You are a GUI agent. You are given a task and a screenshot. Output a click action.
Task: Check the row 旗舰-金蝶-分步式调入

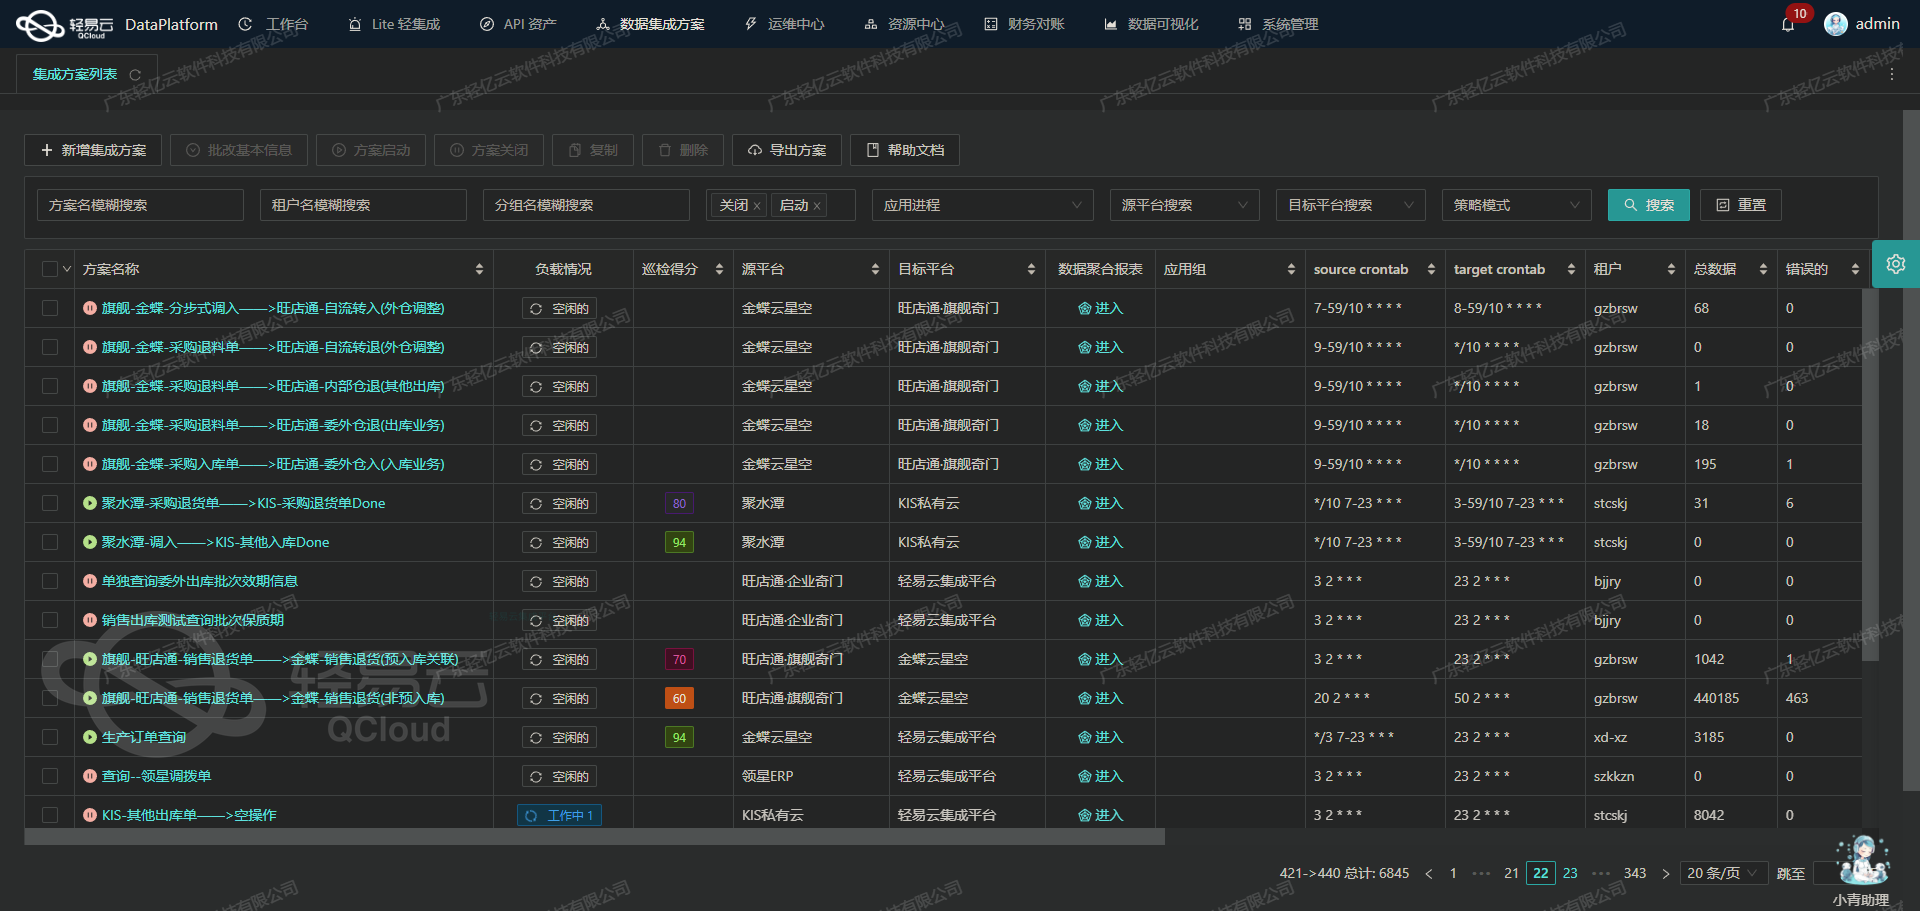click(50, 308)
